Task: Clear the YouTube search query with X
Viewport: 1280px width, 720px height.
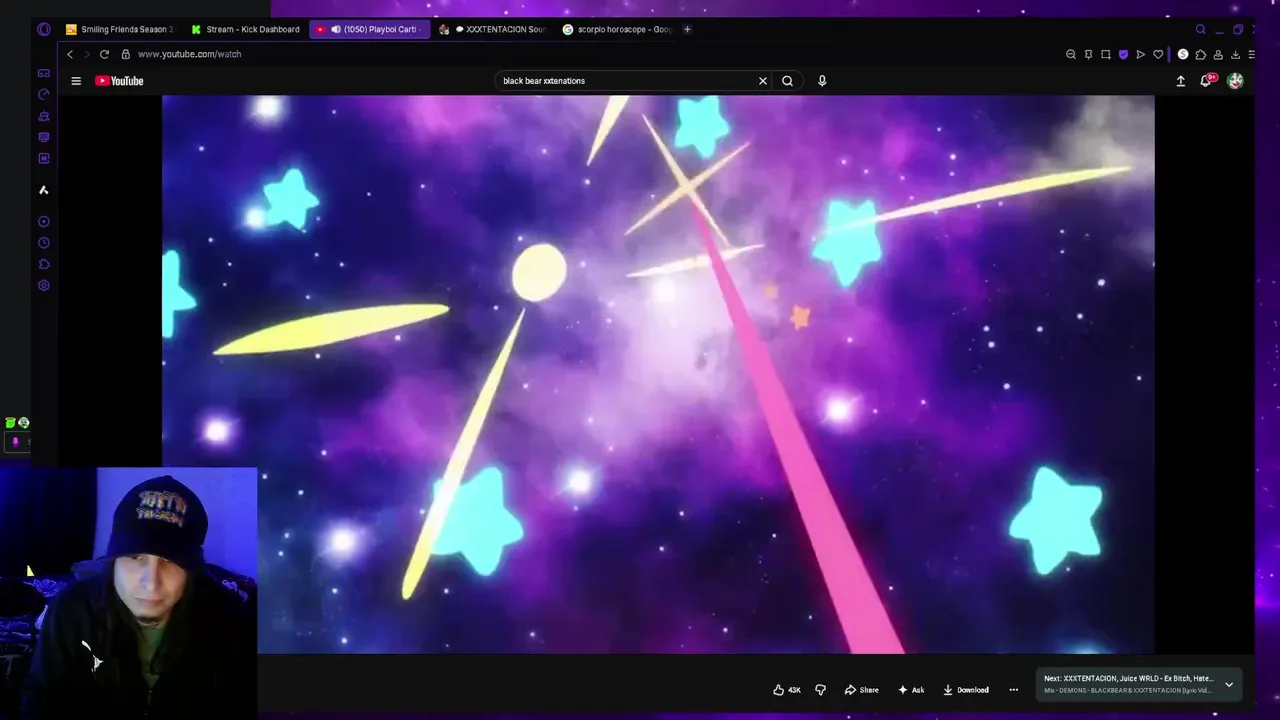Action: [x=763, y=81]
